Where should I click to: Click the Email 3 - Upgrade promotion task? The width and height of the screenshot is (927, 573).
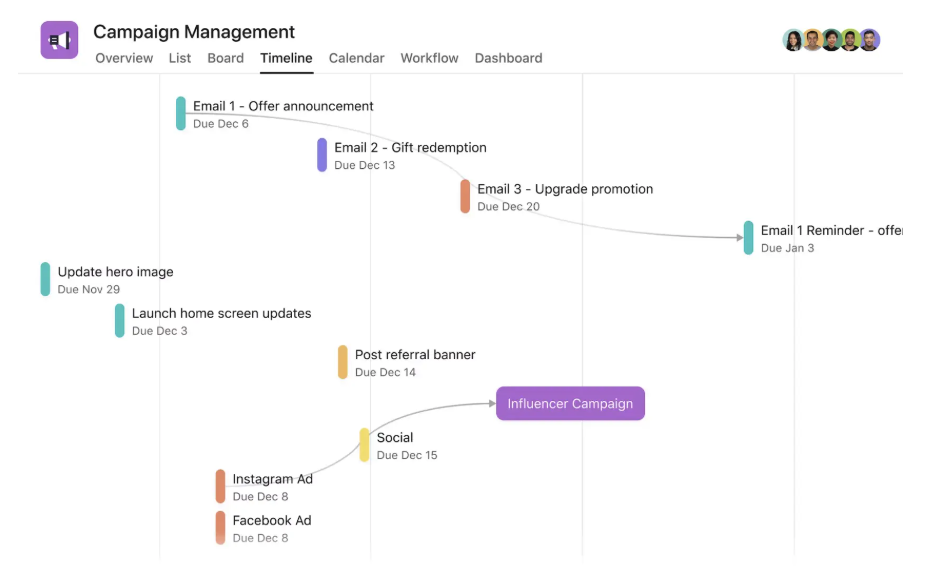pos(564,189)
